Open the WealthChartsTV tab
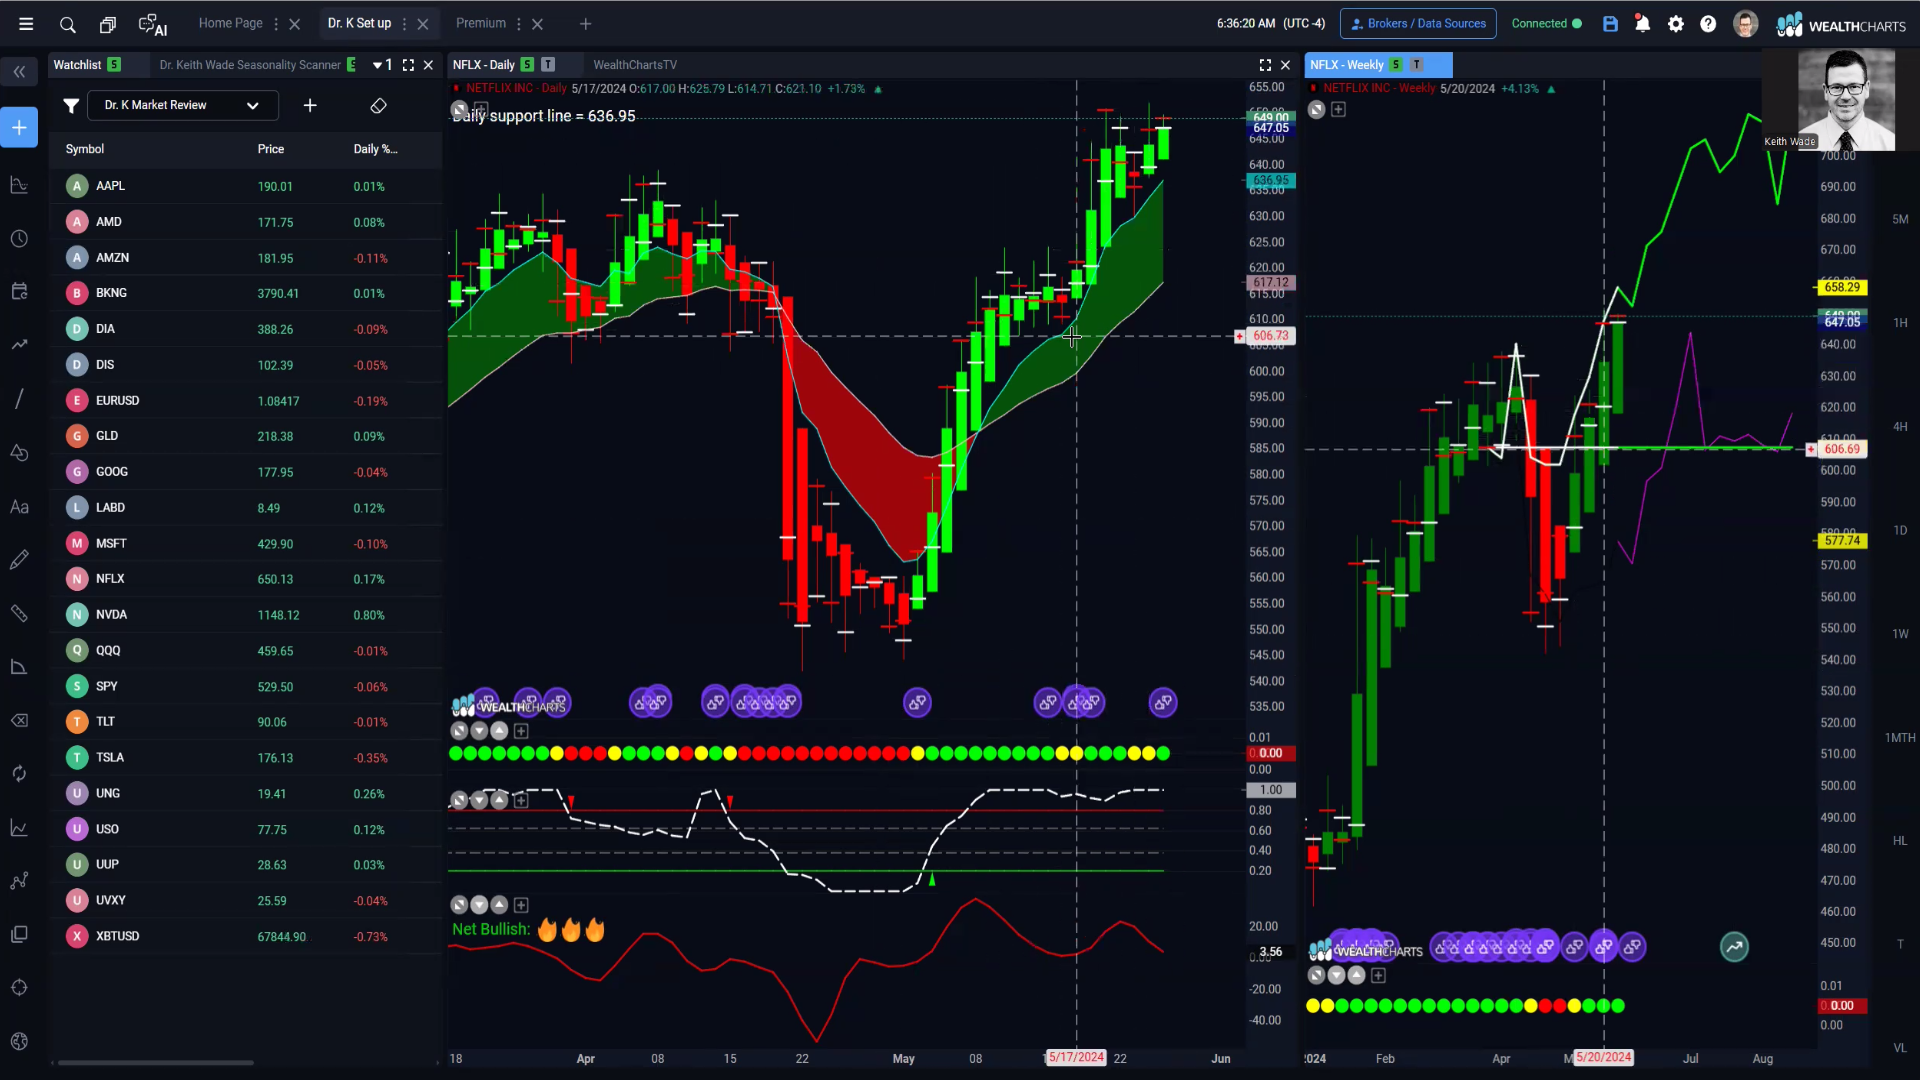Viewport: 1920px width, 1080px height. 635,65
